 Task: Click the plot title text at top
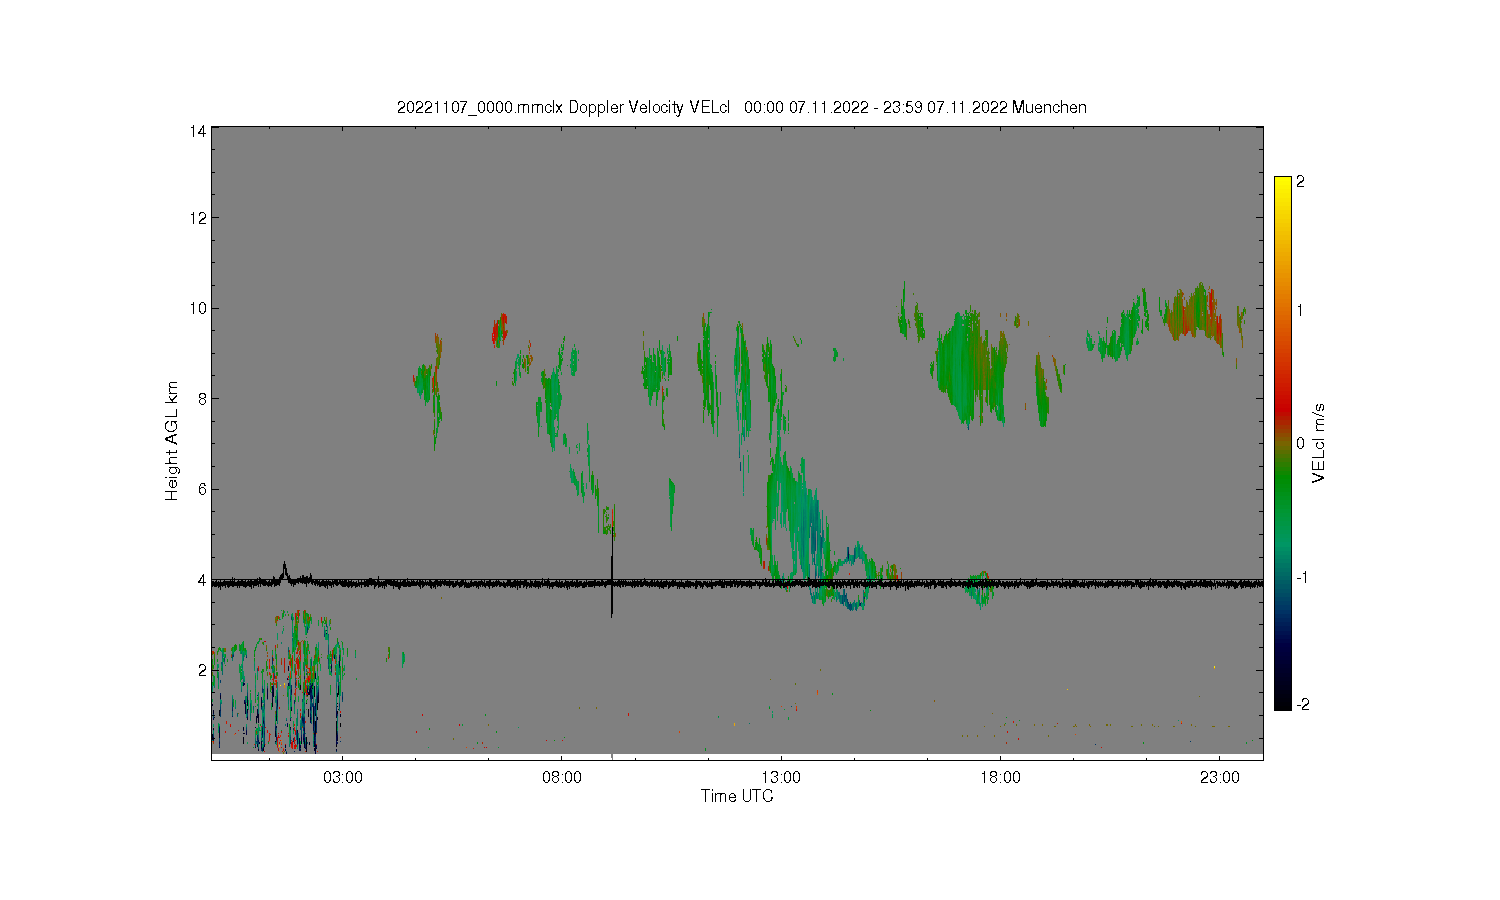[742, 107]
